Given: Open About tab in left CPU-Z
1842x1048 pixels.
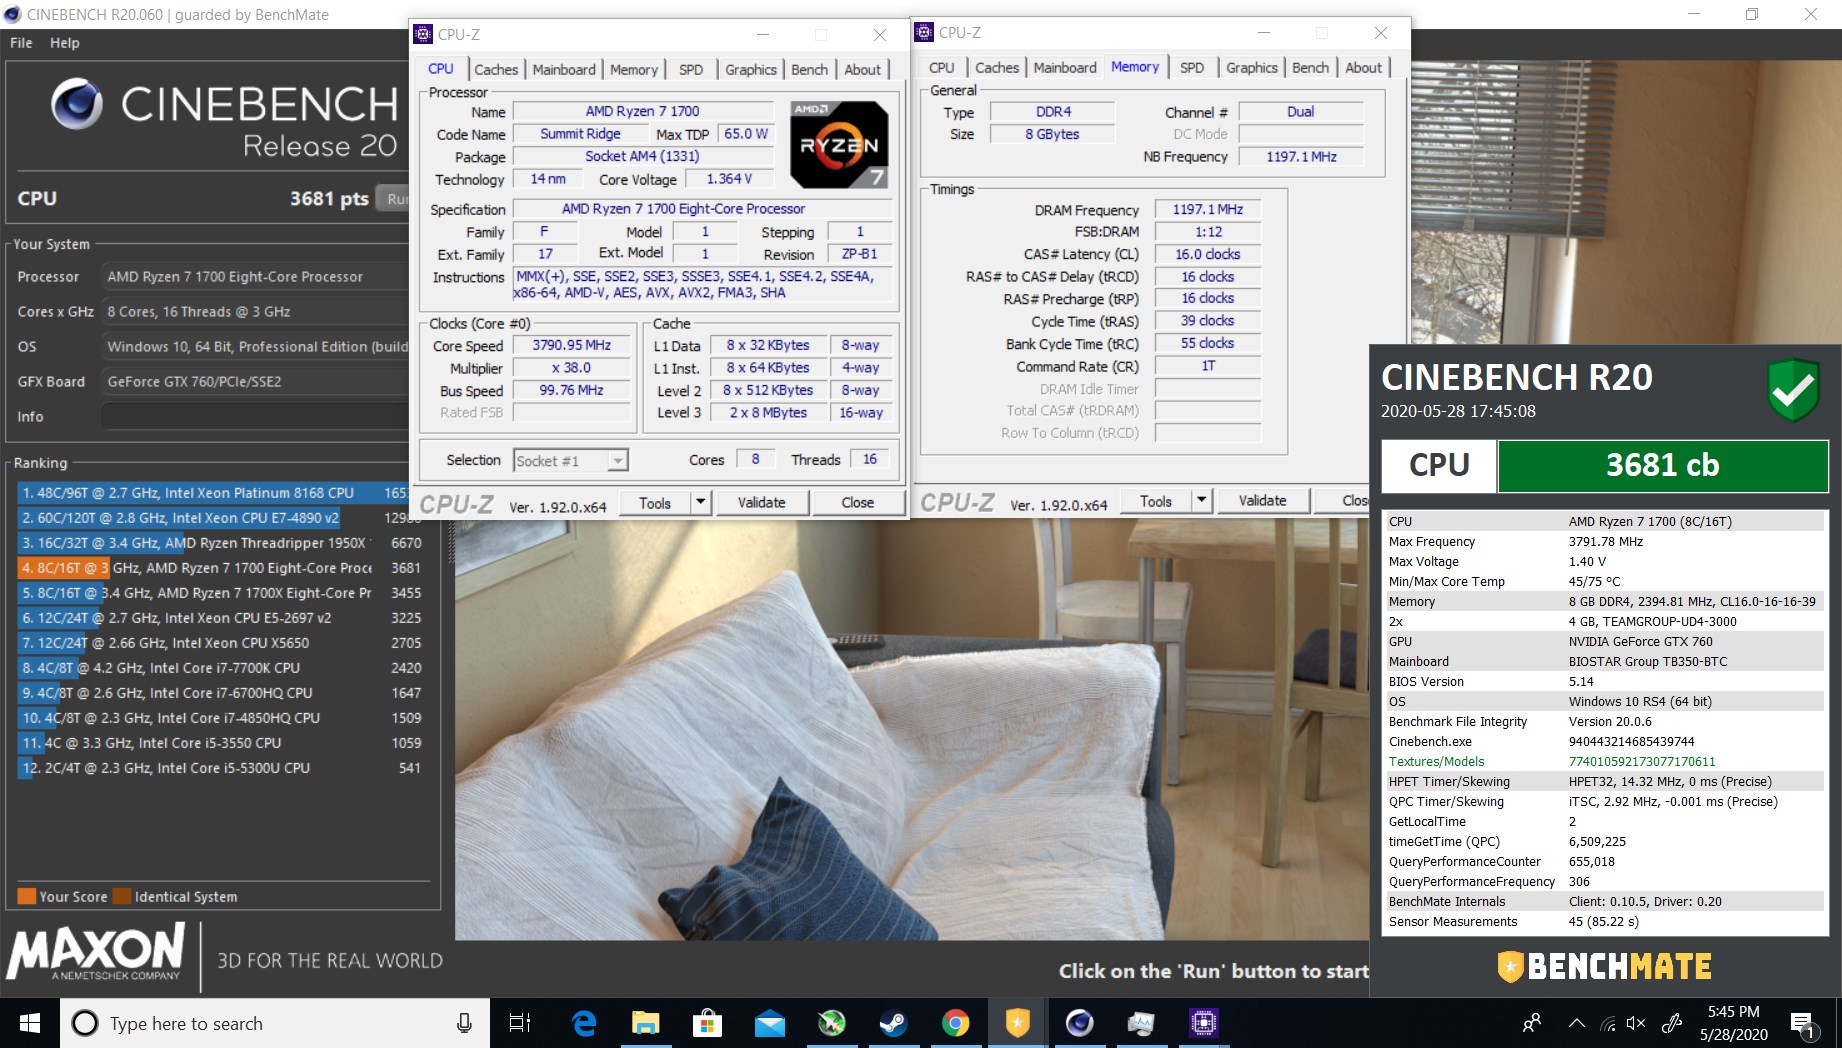Looking at the screenshot, I should click(x=863, y=69).
